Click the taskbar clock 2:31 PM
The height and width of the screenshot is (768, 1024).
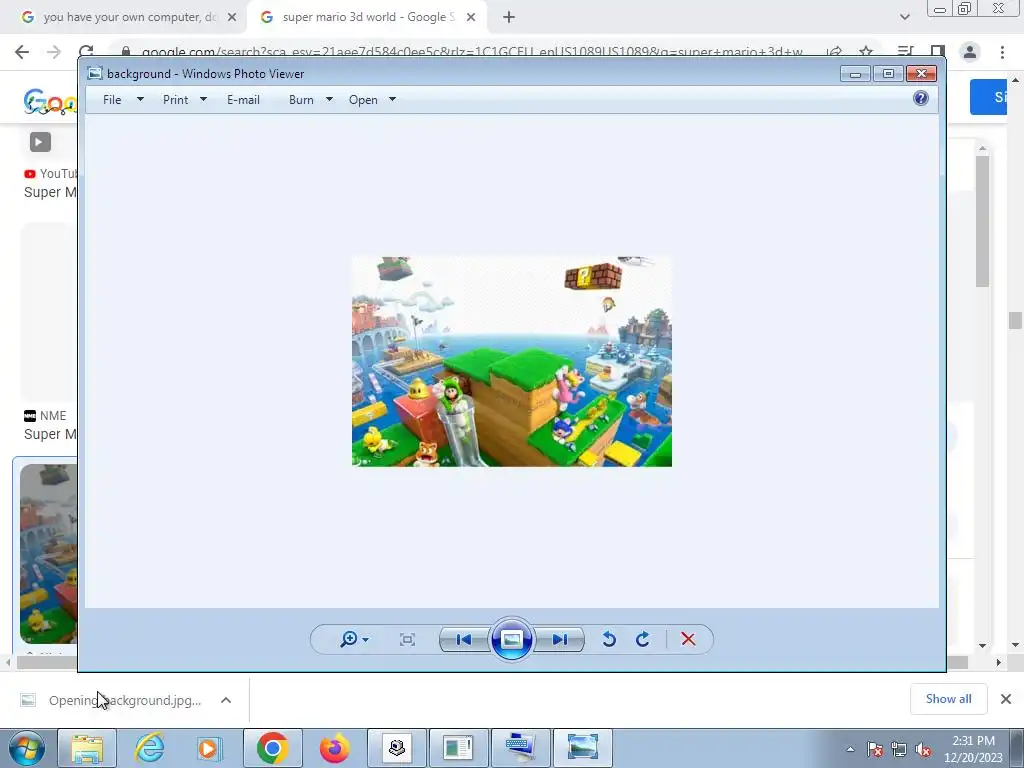click(x=973, y=749)
